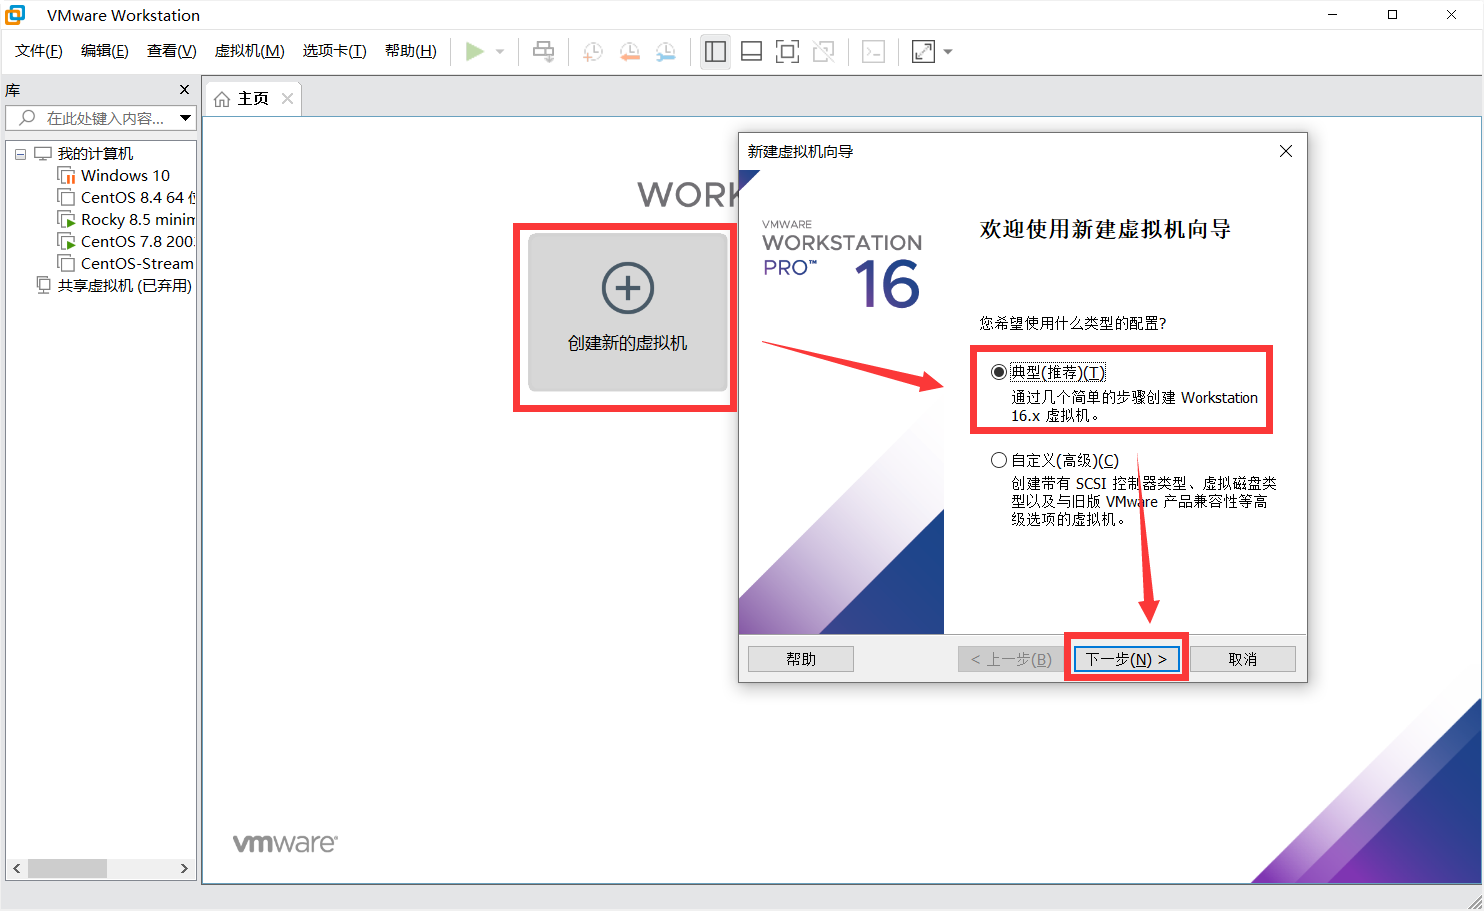This screenshot has height=911, width=1484.
Task: Click the 创建新的虚拟机 tile
Action: click(x=627, y=312)
